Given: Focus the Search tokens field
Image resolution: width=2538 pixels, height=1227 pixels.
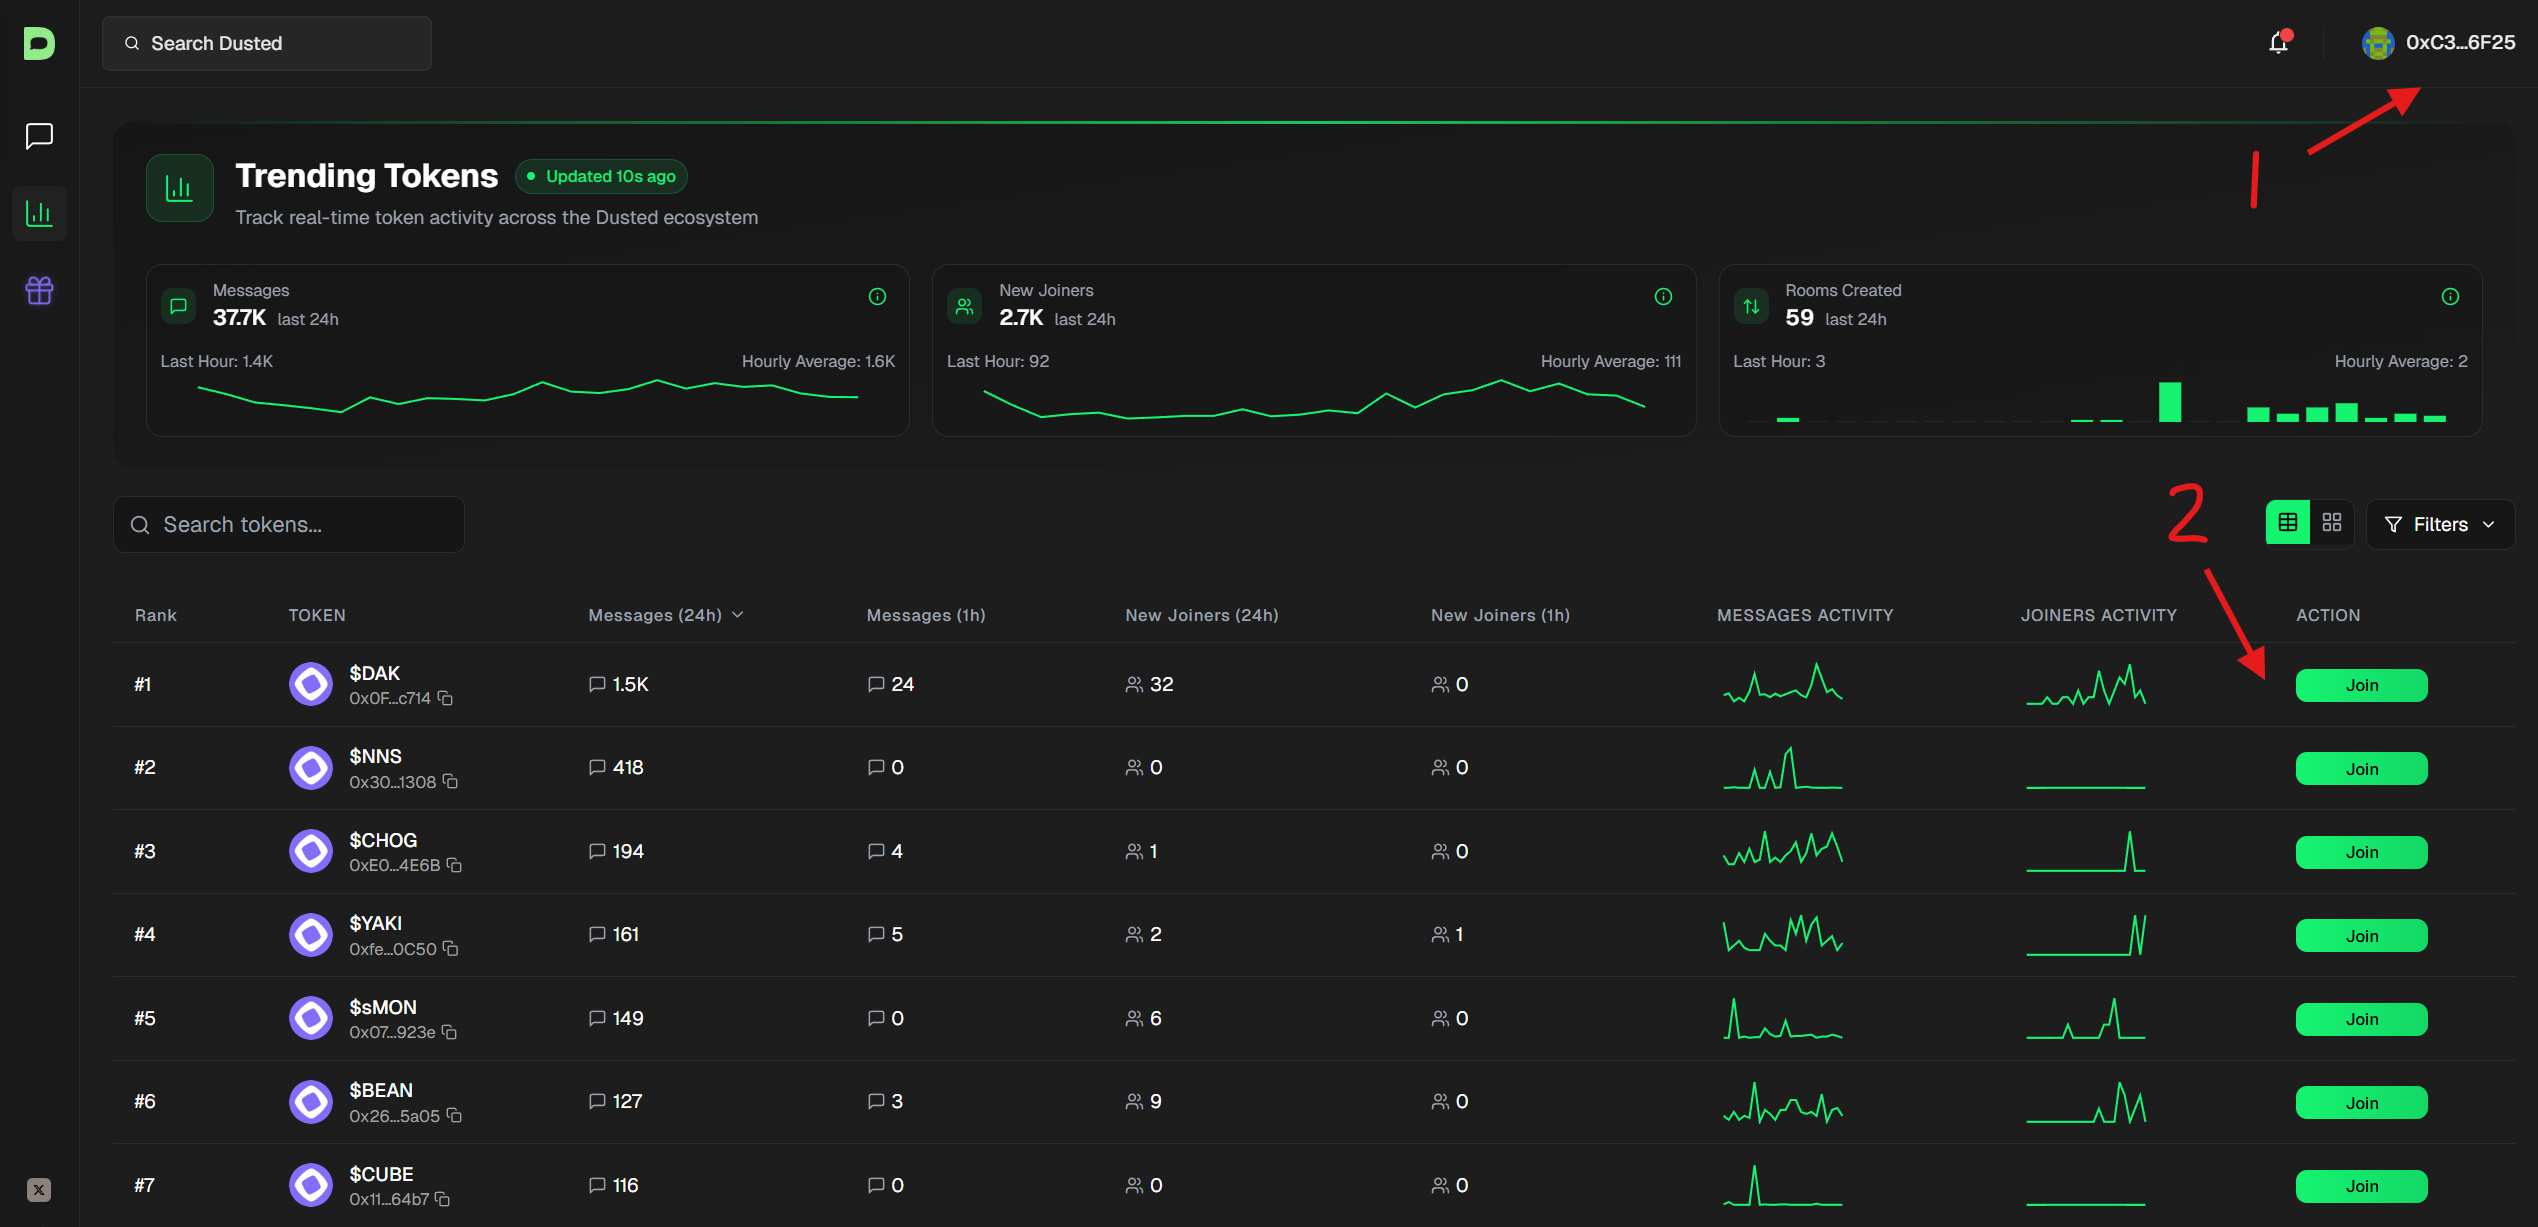Looking at the screenshot, I should tap(289, 524).
